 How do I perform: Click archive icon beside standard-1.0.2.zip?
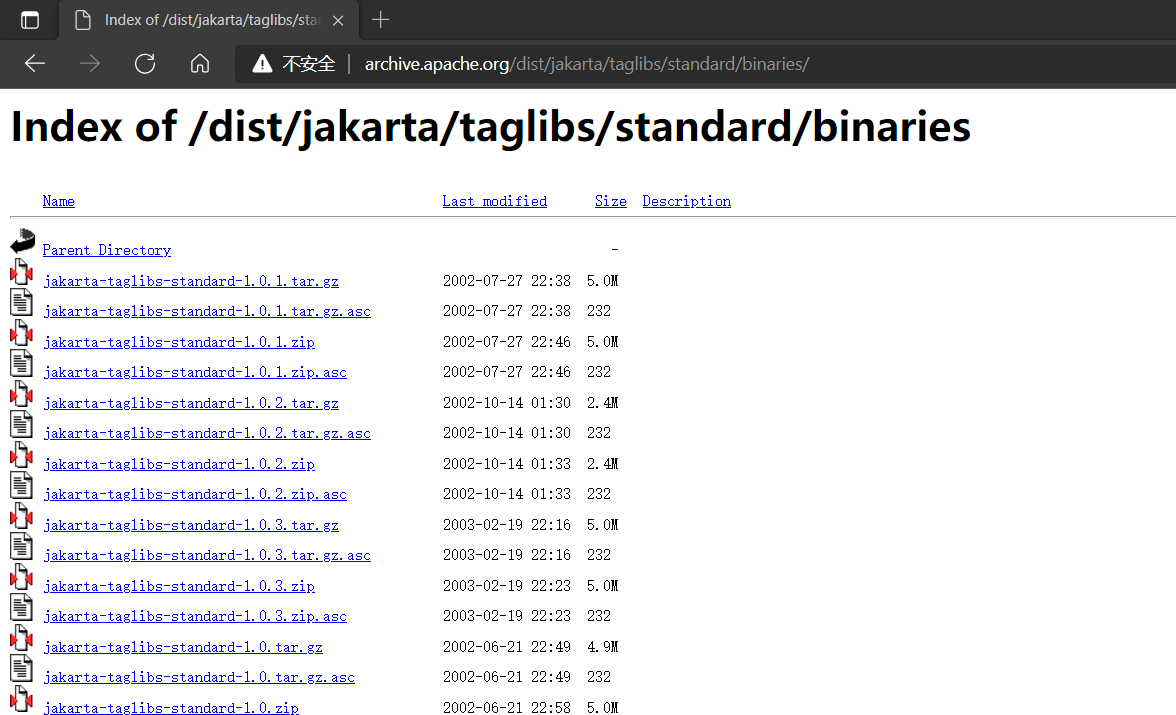22,455
